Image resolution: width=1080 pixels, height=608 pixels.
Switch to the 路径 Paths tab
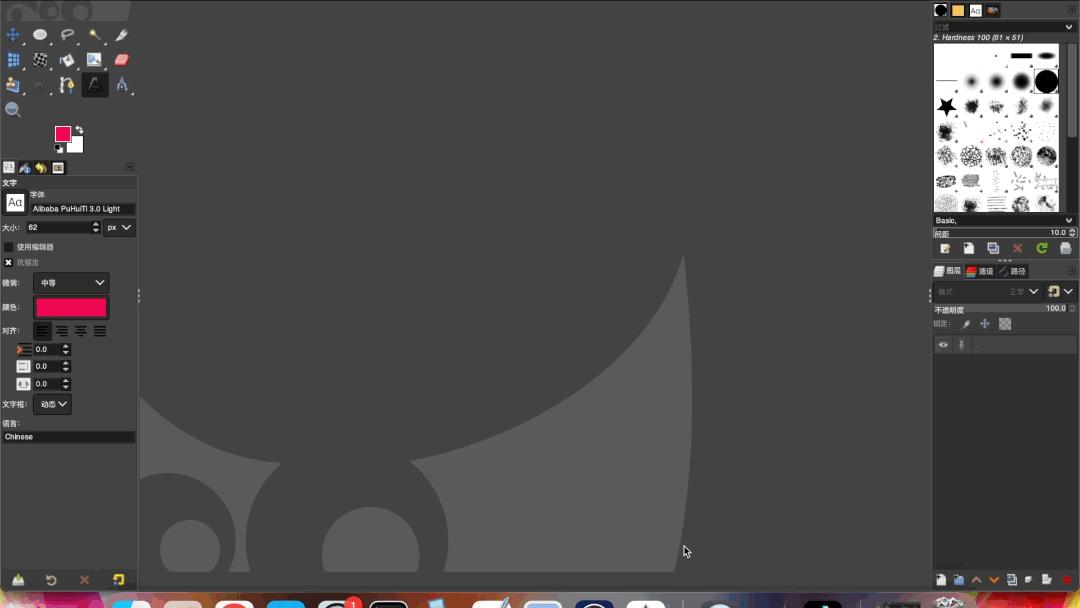pyautogui.click(x=1012, y=271)
